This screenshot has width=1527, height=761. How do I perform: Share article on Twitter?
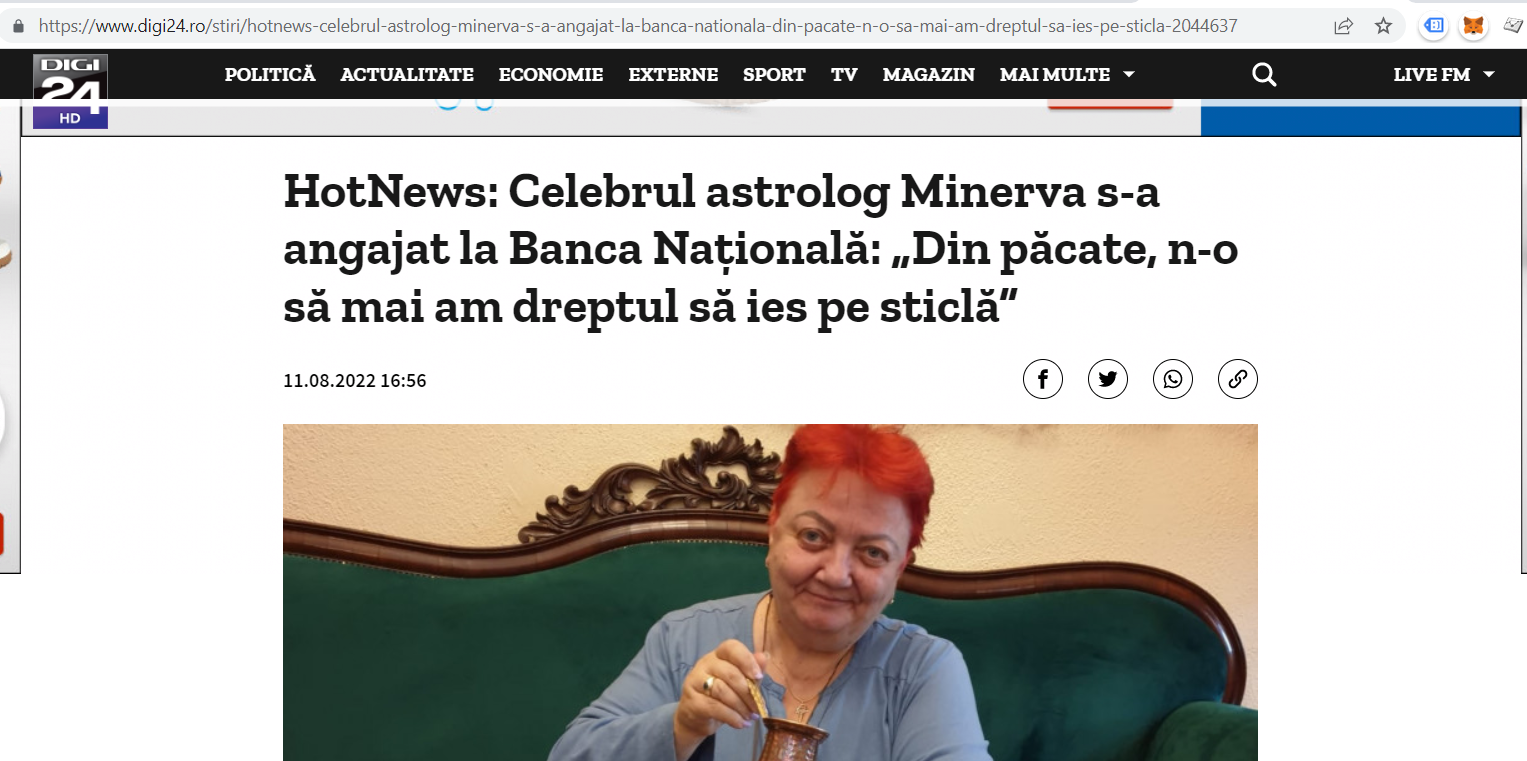1108,379
